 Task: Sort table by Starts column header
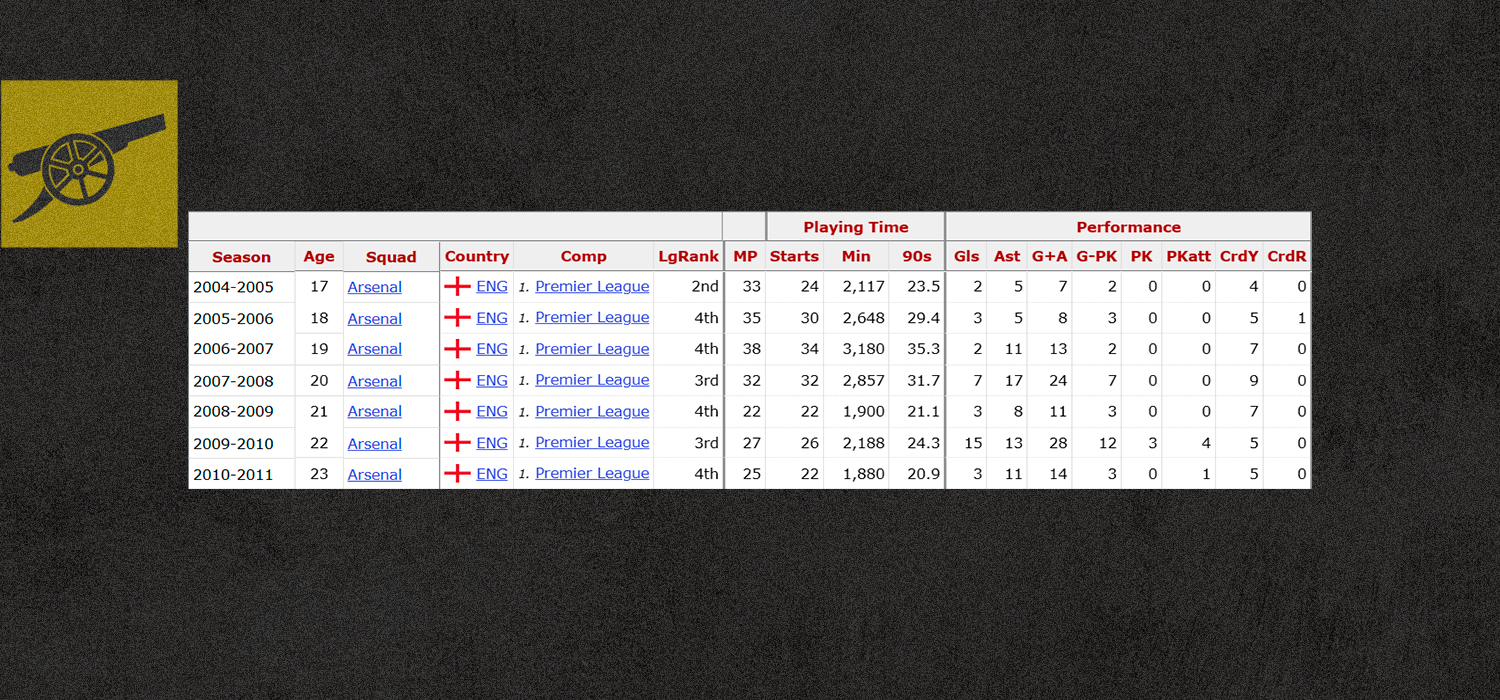point(794,256)
